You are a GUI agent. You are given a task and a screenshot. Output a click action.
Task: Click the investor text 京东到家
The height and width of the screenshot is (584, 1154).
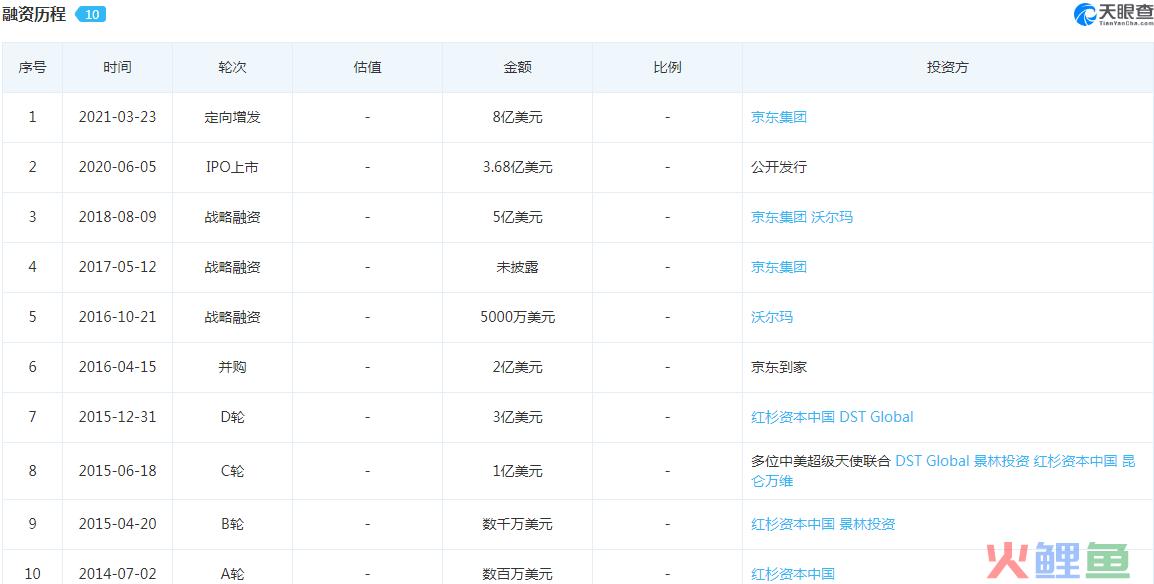tap(779, 366)
